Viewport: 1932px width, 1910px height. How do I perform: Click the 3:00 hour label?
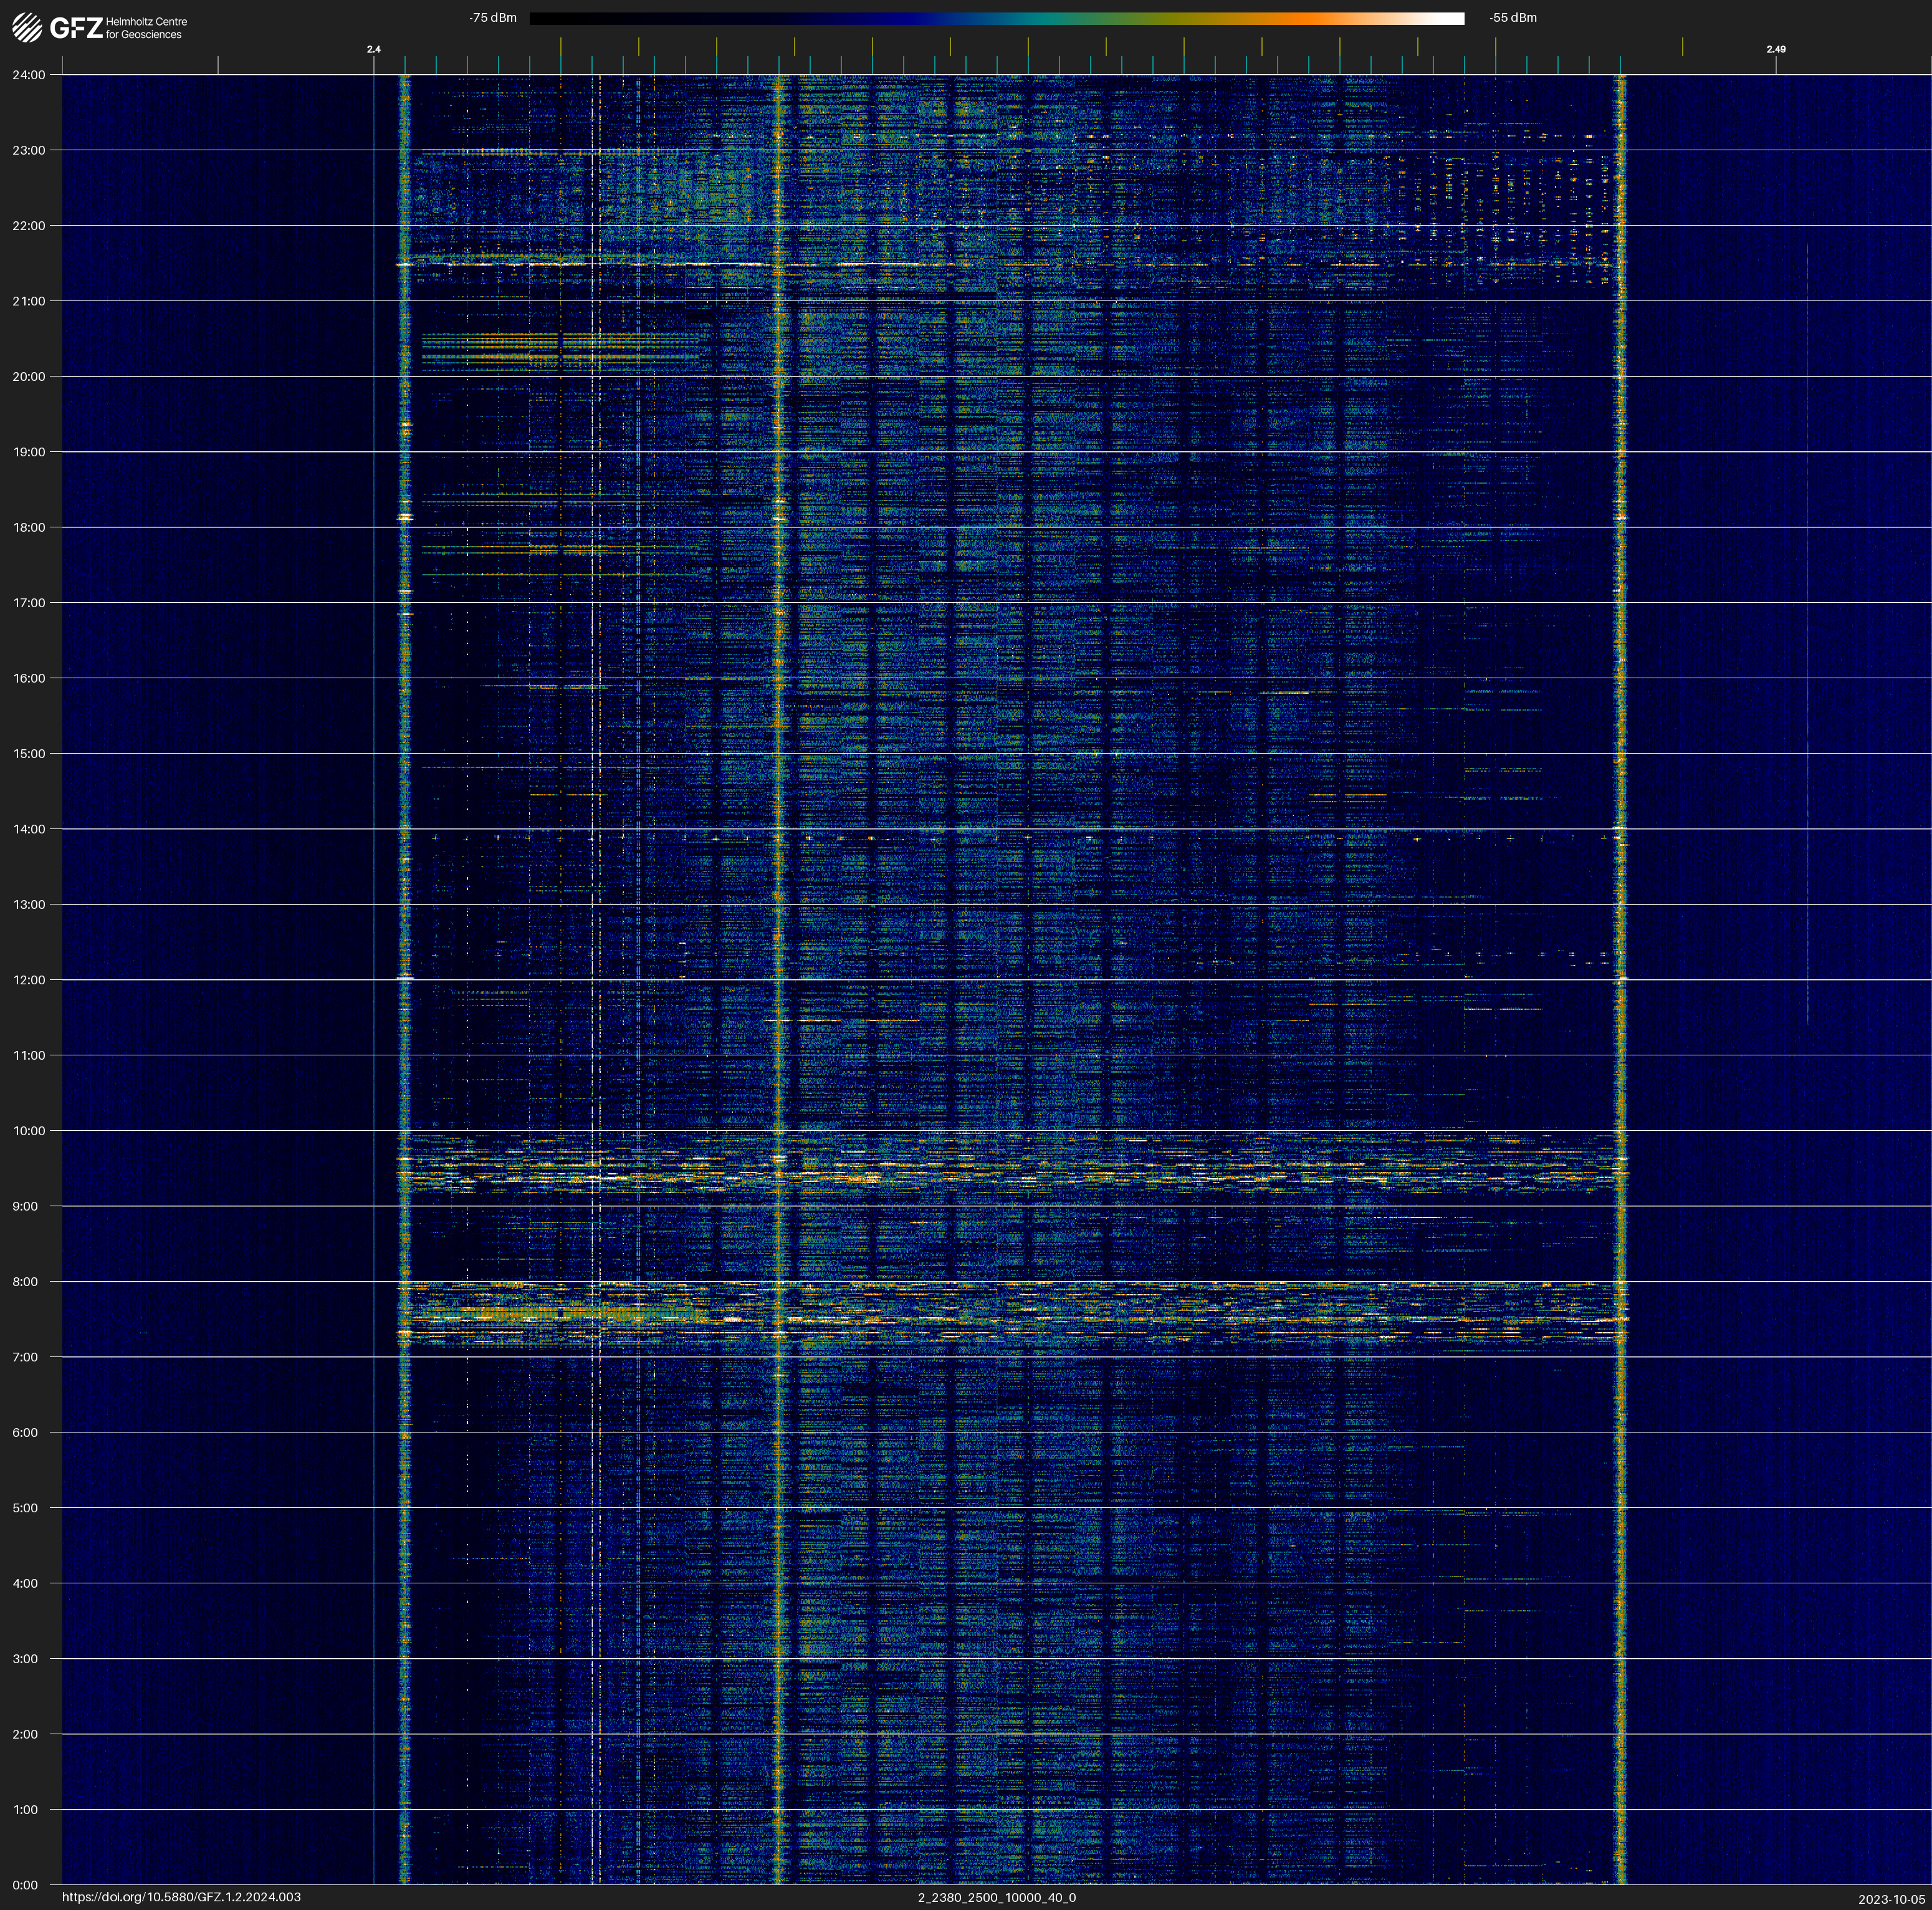click(x=25, y=1659)
